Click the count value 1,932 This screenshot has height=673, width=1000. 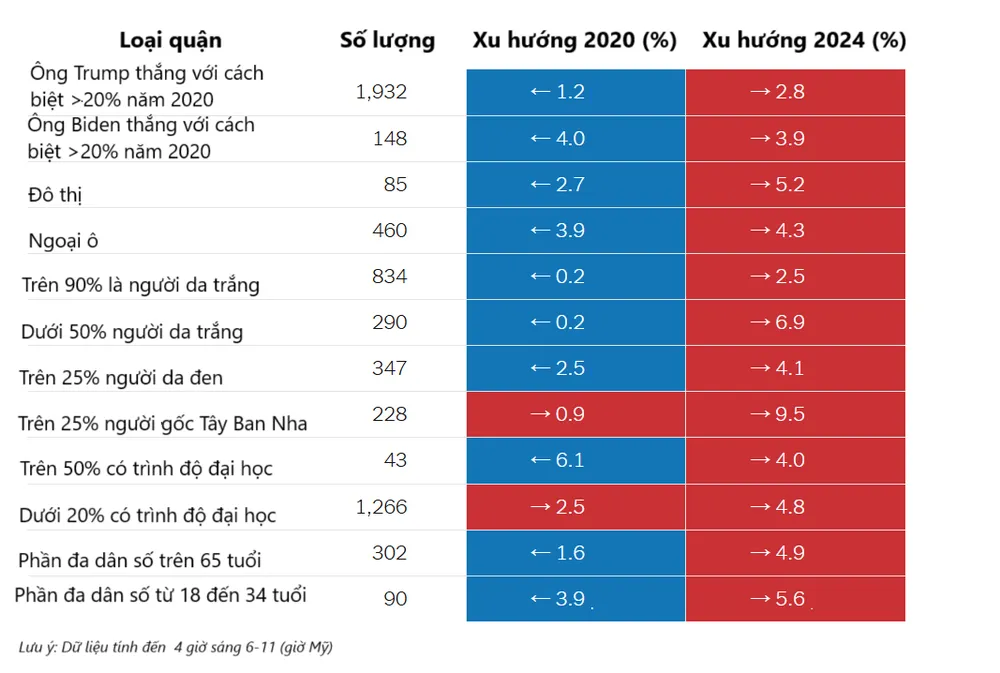[x=381, y=92]
